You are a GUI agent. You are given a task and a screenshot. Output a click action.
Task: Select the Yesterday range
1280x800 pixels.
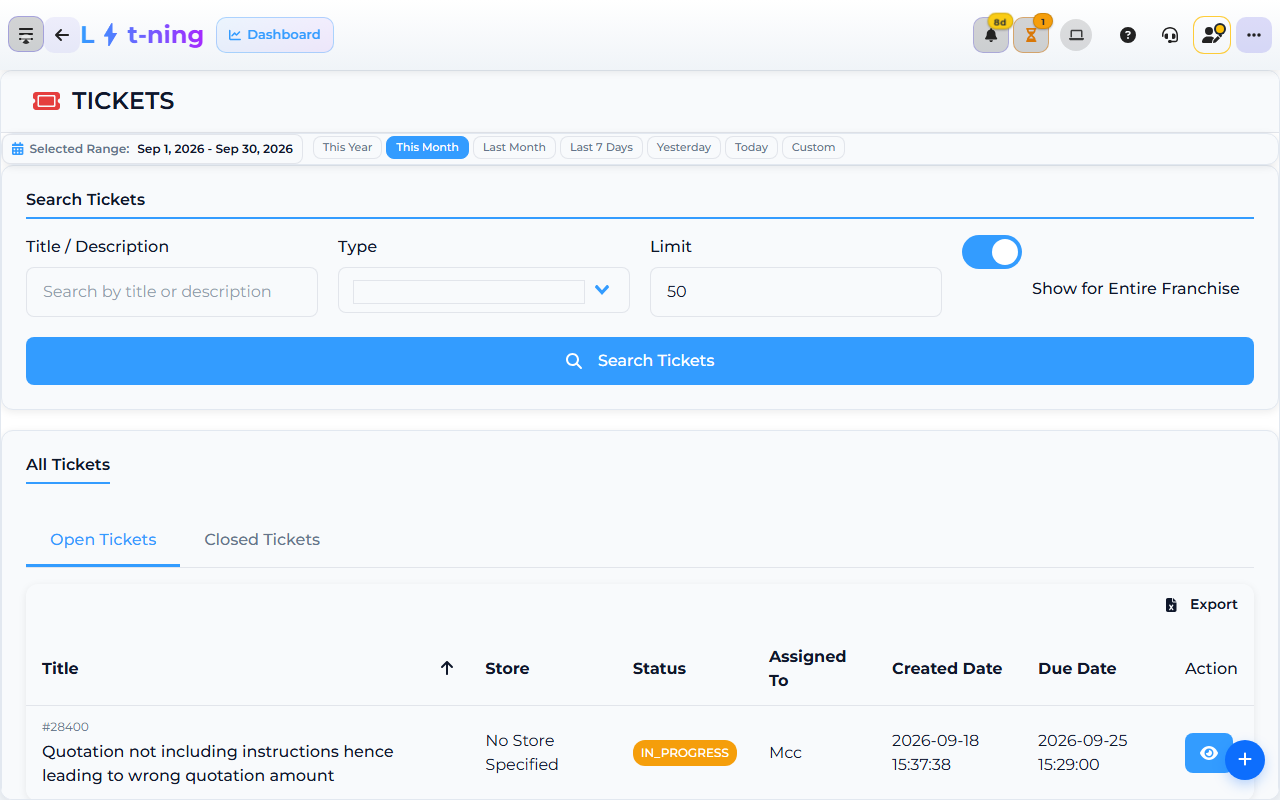tap(684, 148)
